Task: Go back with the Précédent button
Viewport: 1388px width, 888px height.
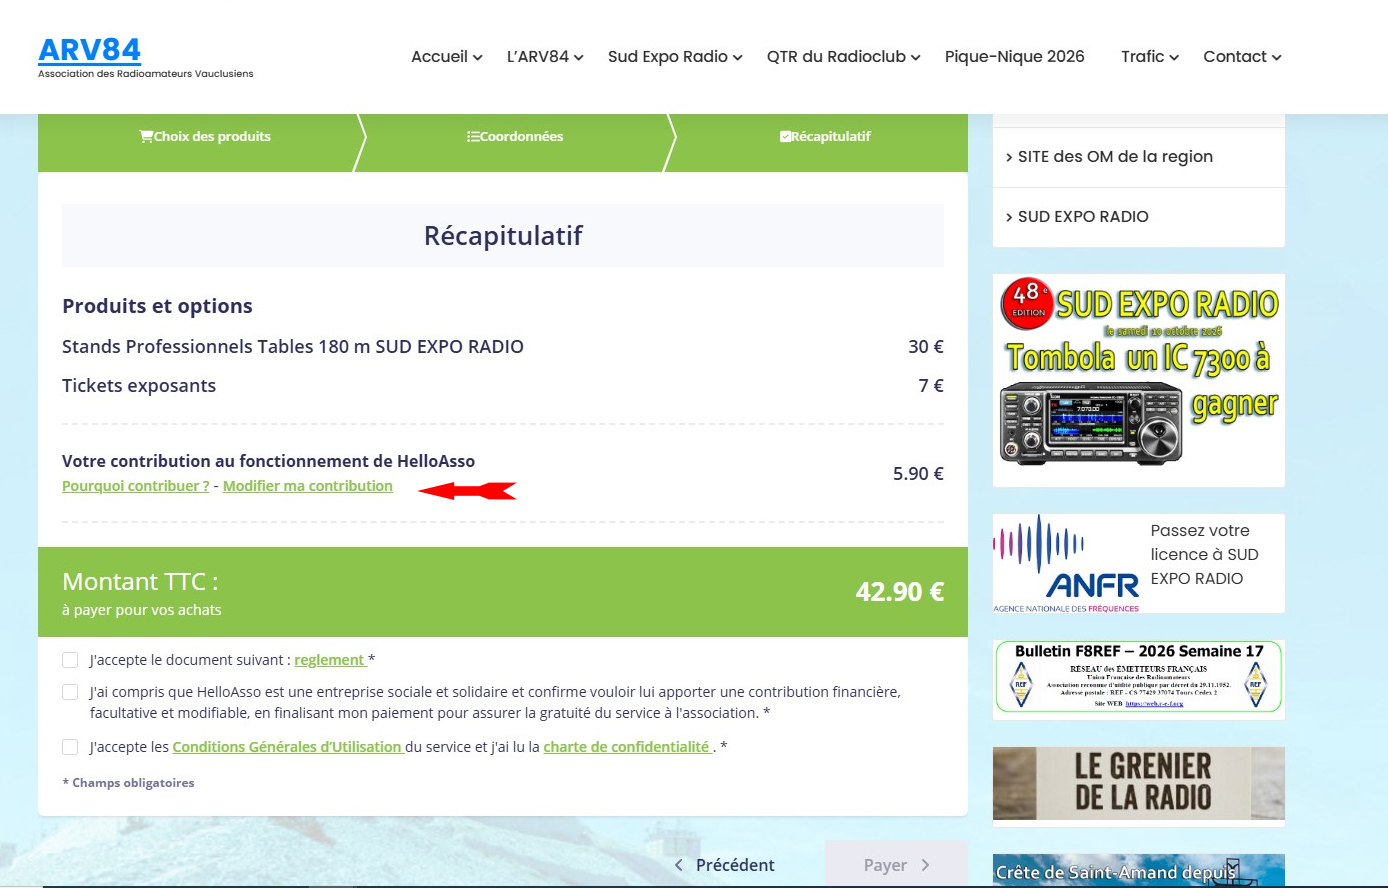Action: click(725, 865)
